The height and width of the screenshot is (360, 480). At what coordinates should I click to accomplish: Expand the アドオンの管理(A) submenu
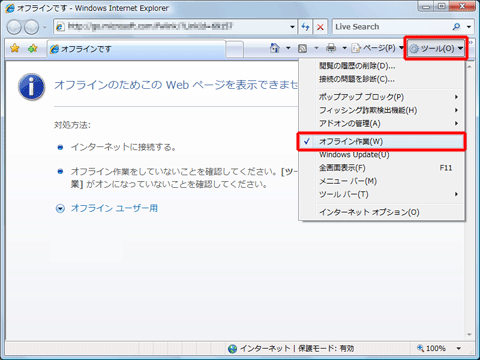pyautogui.click(x=382, y=124)
